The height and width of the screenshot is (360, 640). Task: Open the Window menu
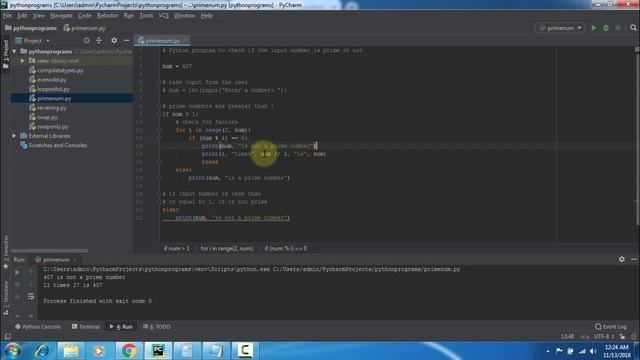[184, 16]
